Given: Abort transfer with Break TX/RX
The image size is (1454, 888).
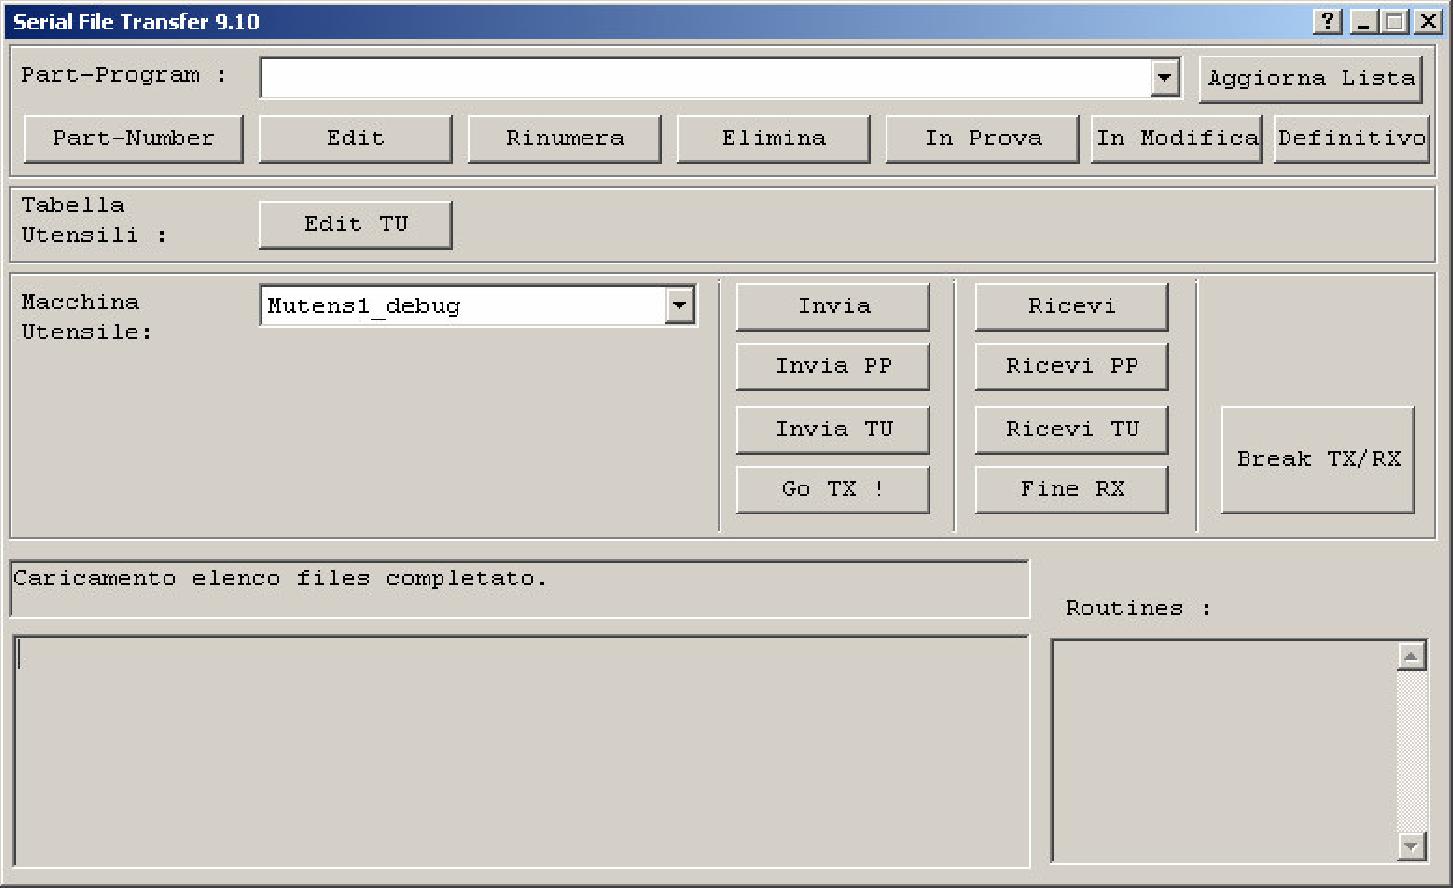Looking at the screenshot, I should [1318, 460].
